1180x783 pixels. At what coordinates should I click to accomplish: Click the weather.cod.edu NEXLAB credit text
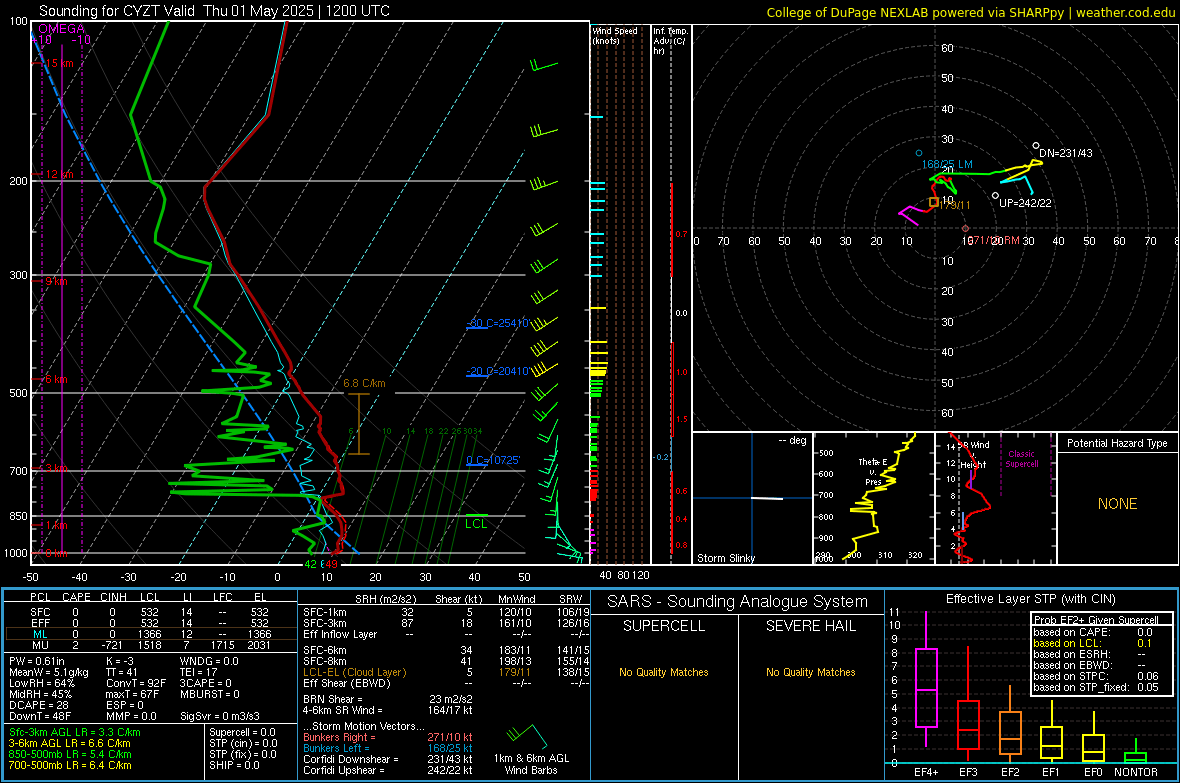(x=971, y=12)
